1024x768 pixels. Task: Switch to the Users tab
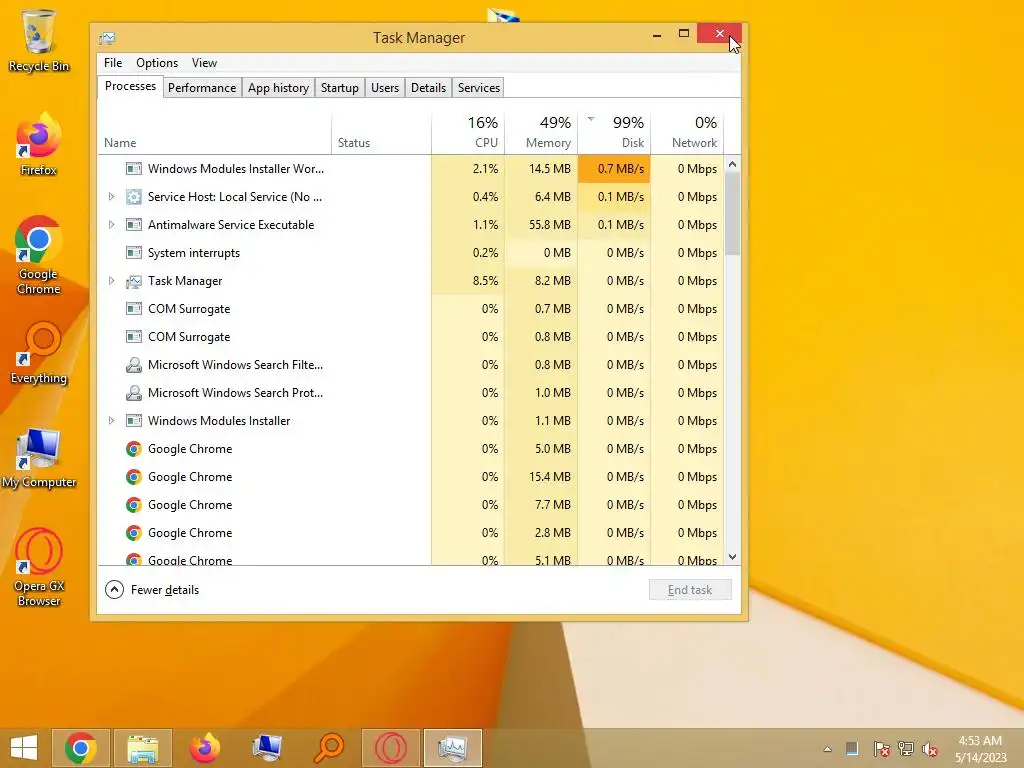coord(385,88)
